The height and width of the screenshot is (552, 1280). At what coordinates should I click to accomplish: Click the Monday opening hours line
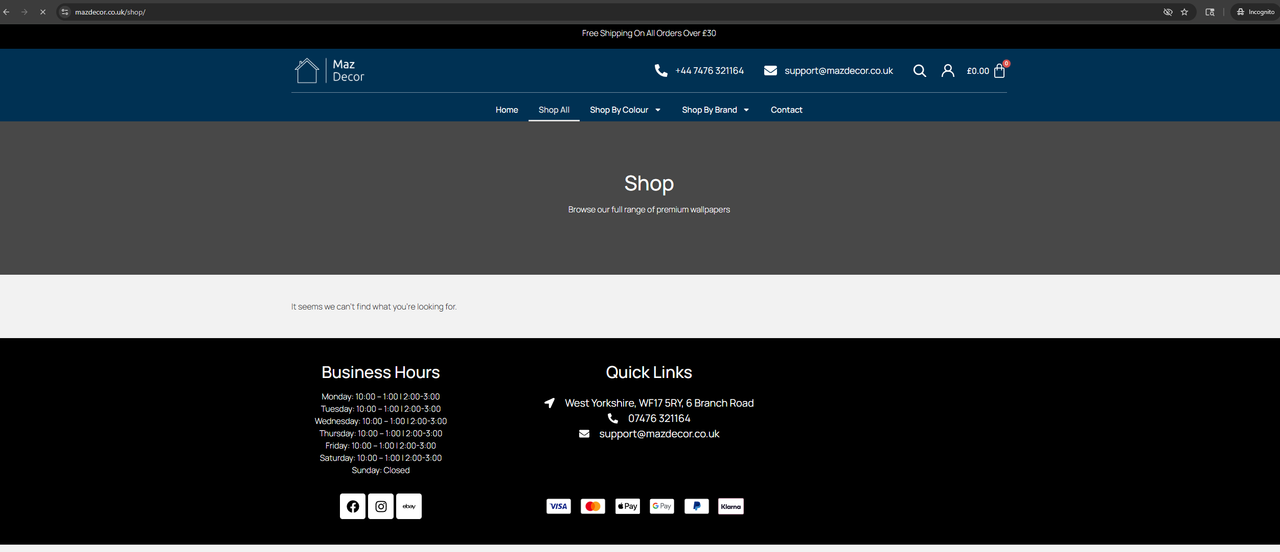tap(381, 397)
